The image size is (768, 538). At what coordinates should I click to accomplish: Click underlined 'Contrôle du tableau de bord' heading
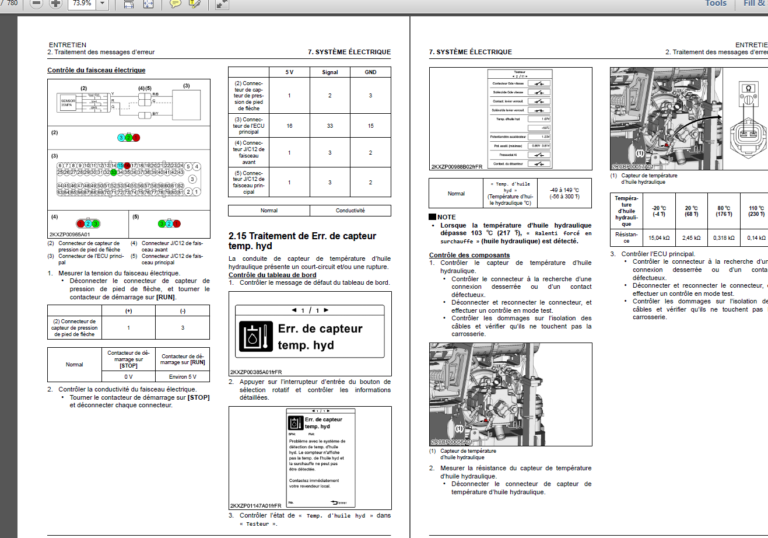point(272,275)
